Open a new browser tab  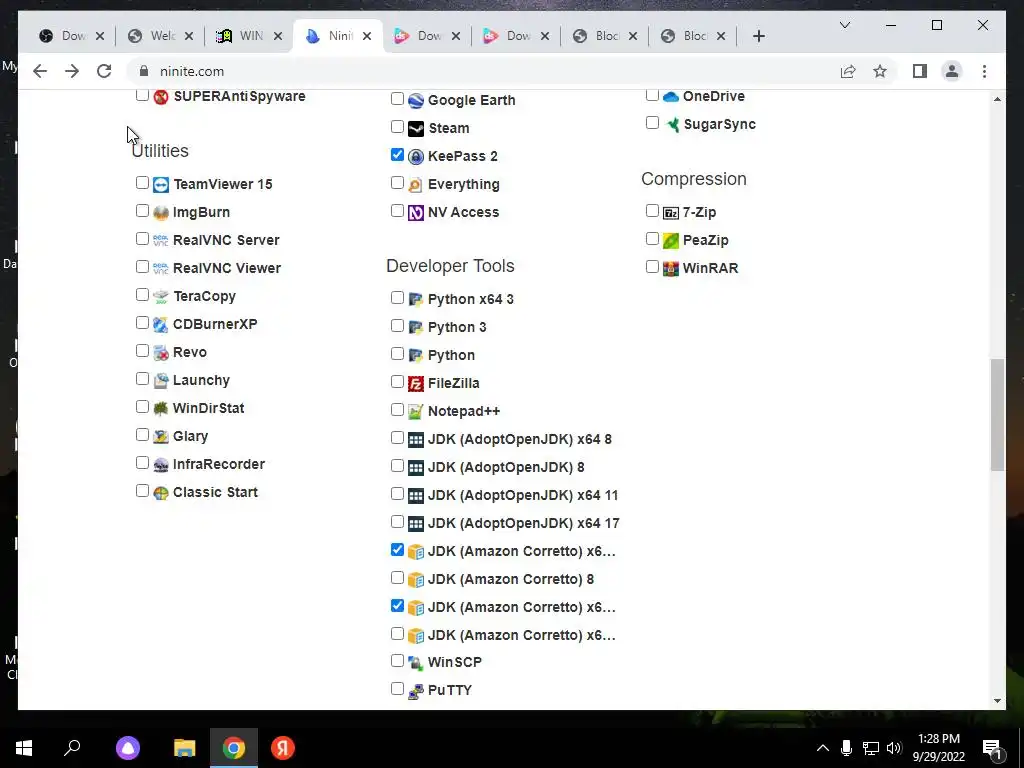[758, 36]
